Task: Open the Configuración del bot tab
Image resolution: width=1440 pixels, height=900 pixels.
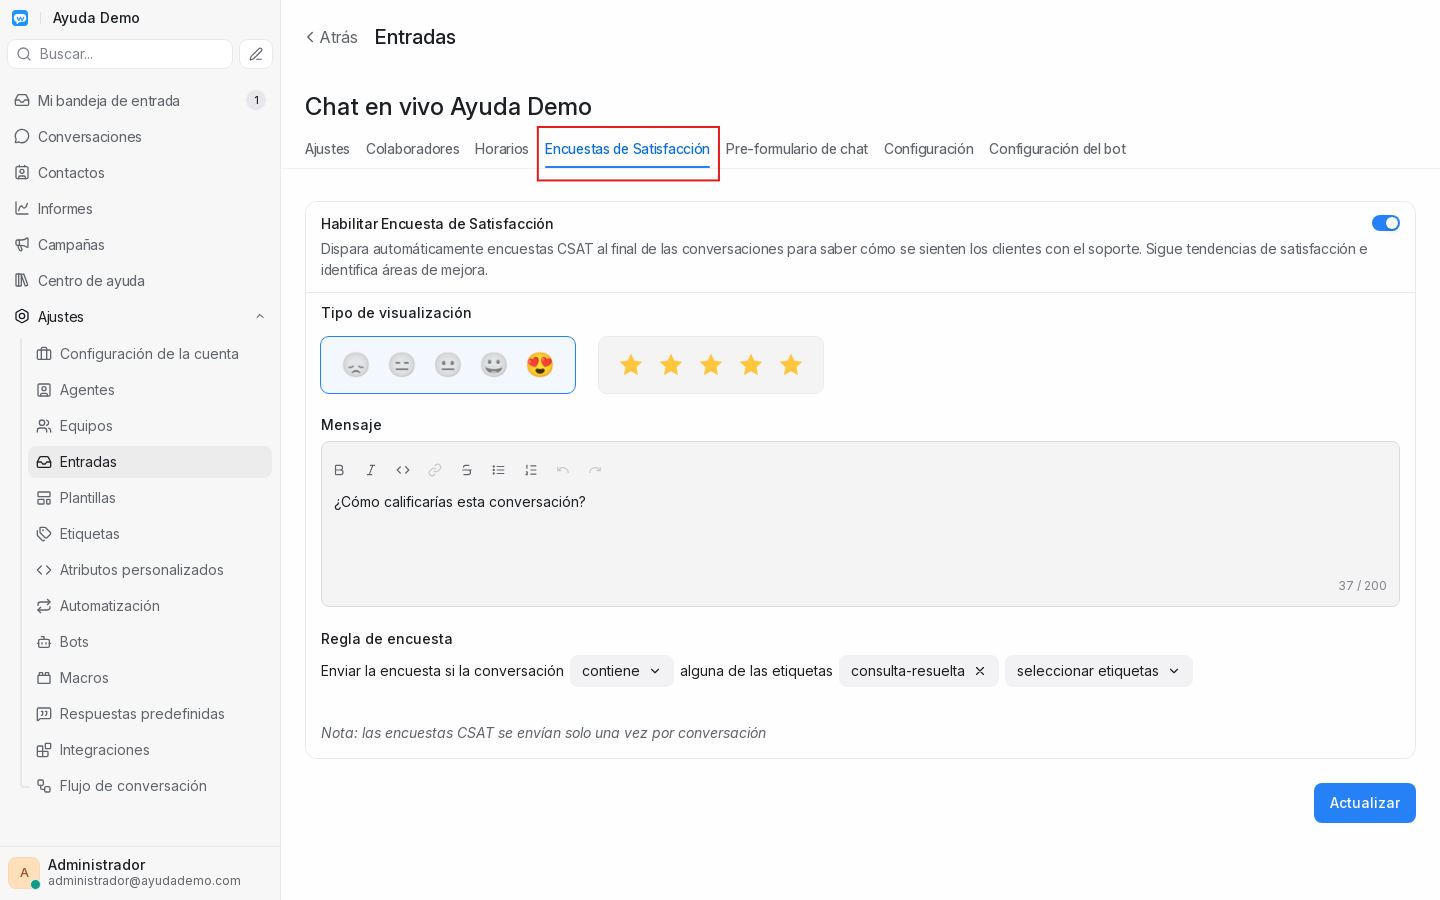Action: [x=1057, y=149]
